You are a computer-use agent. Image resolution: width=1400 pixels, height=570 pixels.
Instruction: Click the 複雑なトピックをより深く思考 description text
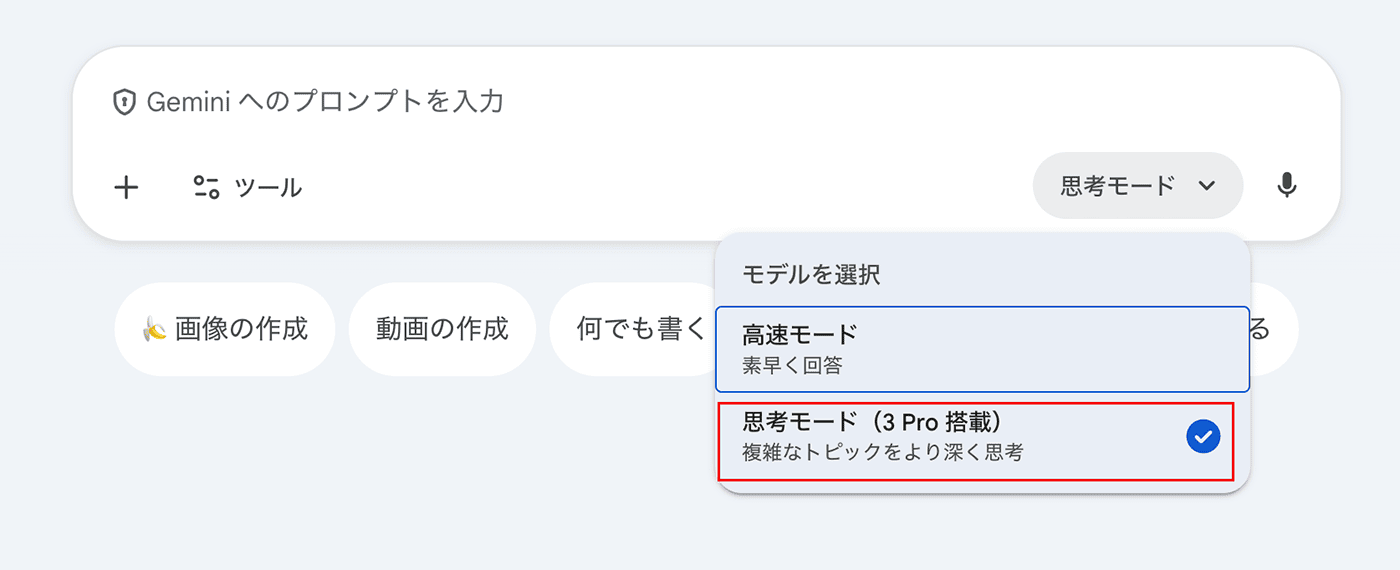click(882, 452)
